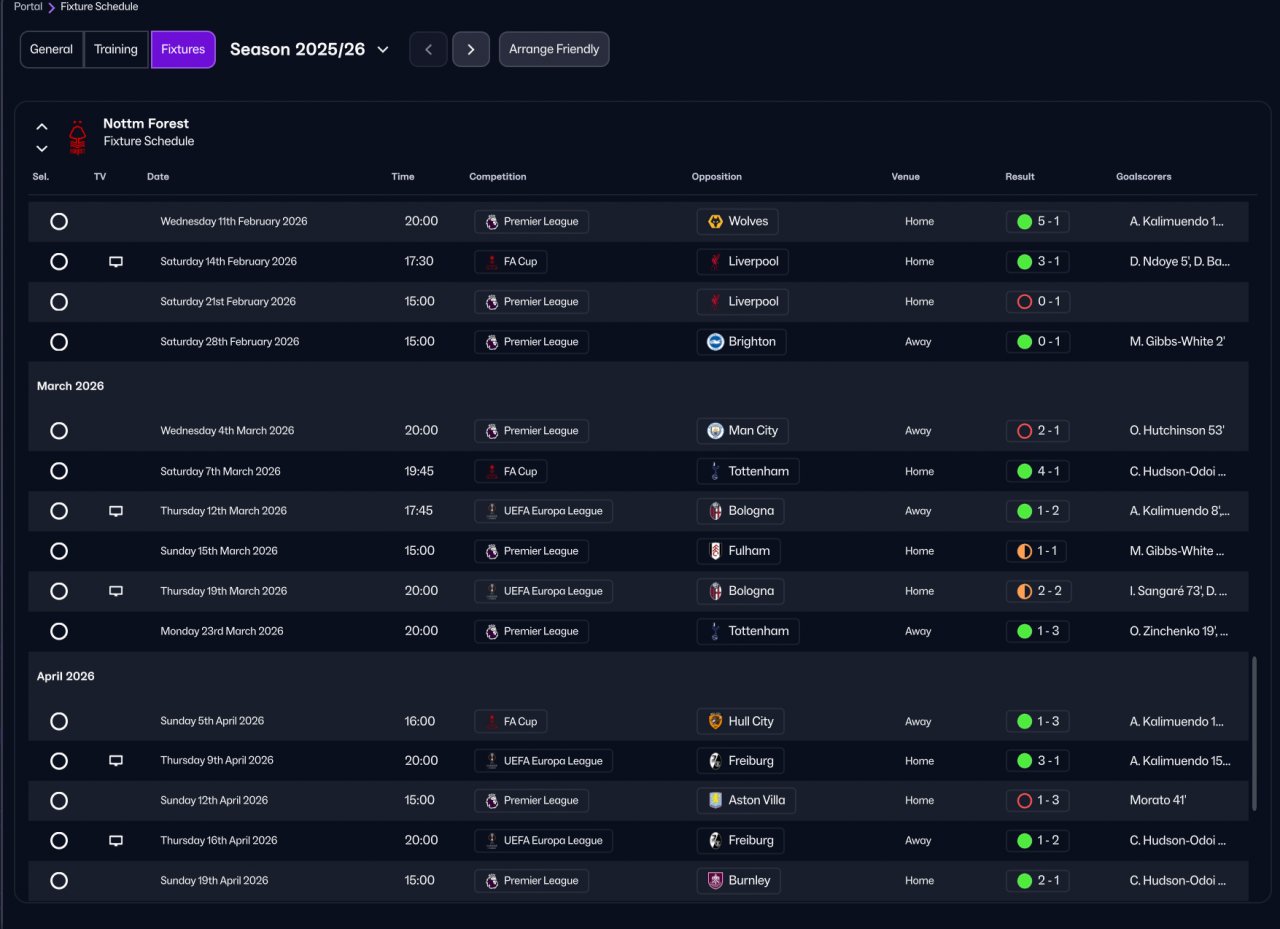
Task: Click TV icon for Thursday 16th April fixture
Action: pyautogui.click(x=116, y=841)
